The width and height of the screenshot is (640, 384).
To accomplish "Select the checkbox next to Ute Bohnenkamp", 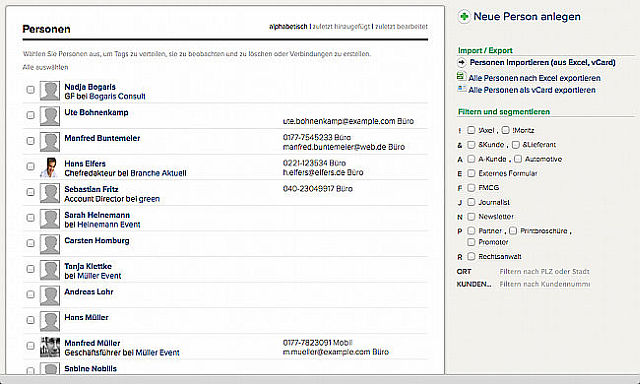I will coord(30,115).
